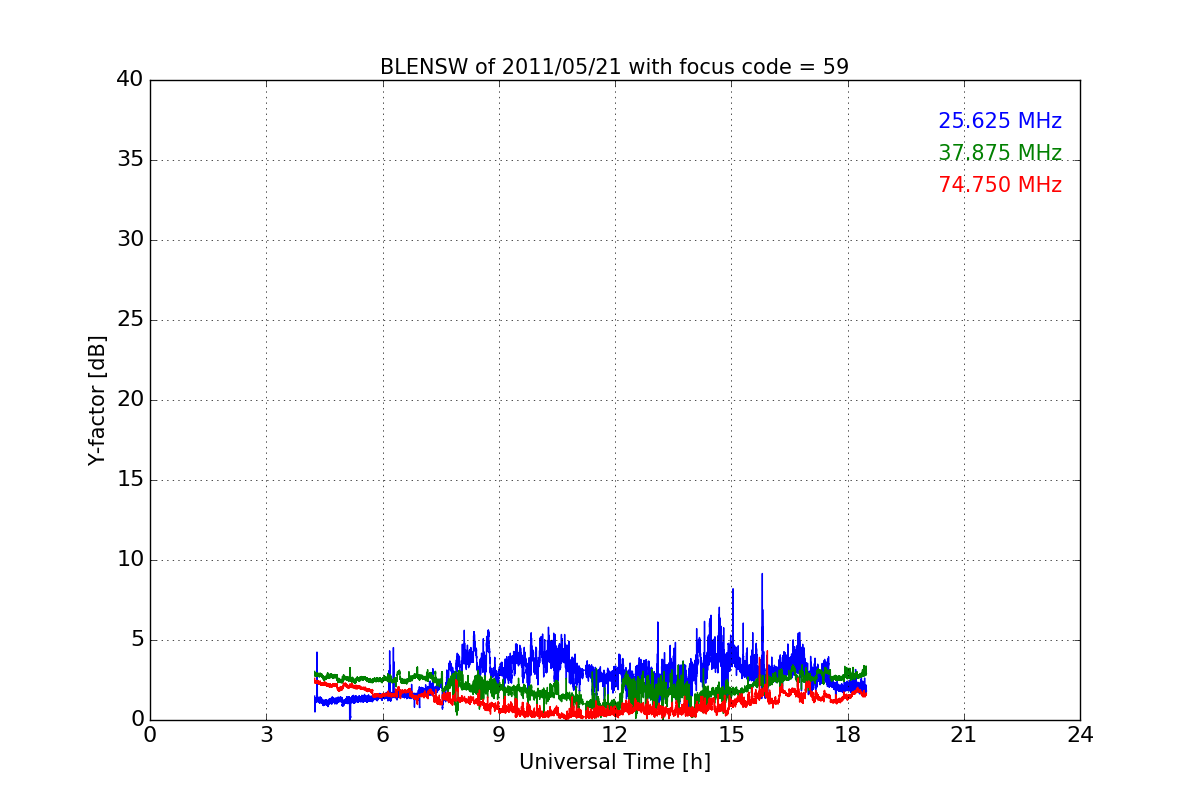Select the red 74.750 MHz legend label

(1000, 185)
